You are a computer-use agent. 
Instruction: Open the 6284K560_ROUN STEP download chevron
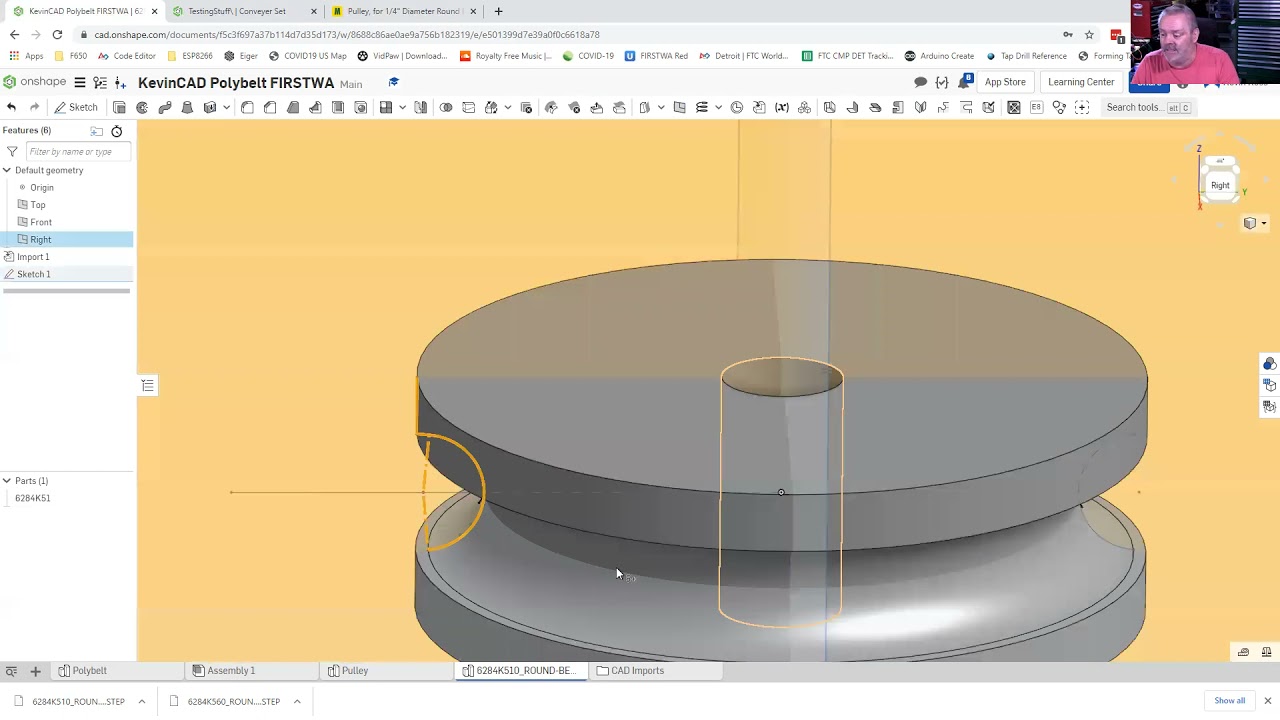coord(297,702)
